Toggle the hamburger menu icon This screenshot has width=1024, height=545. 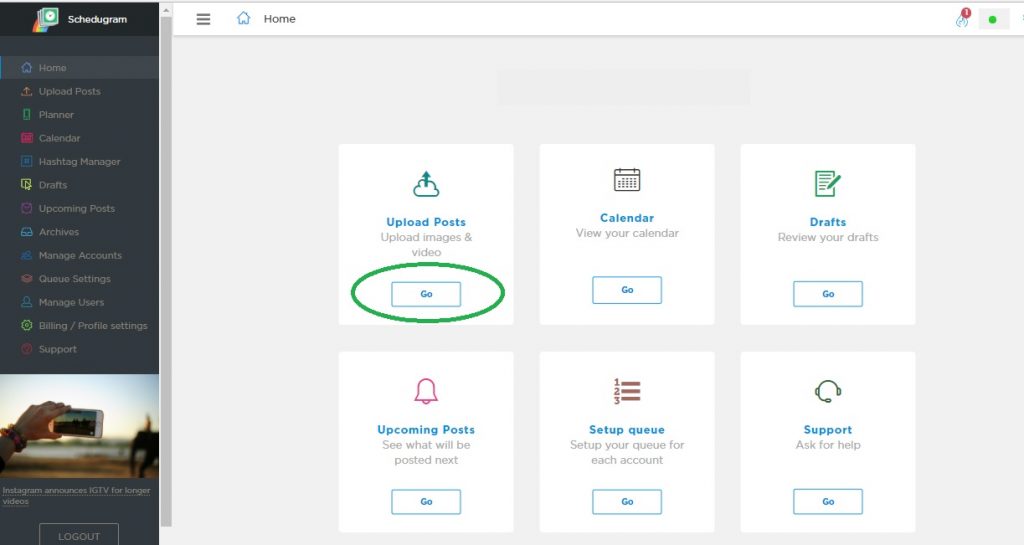203,19
